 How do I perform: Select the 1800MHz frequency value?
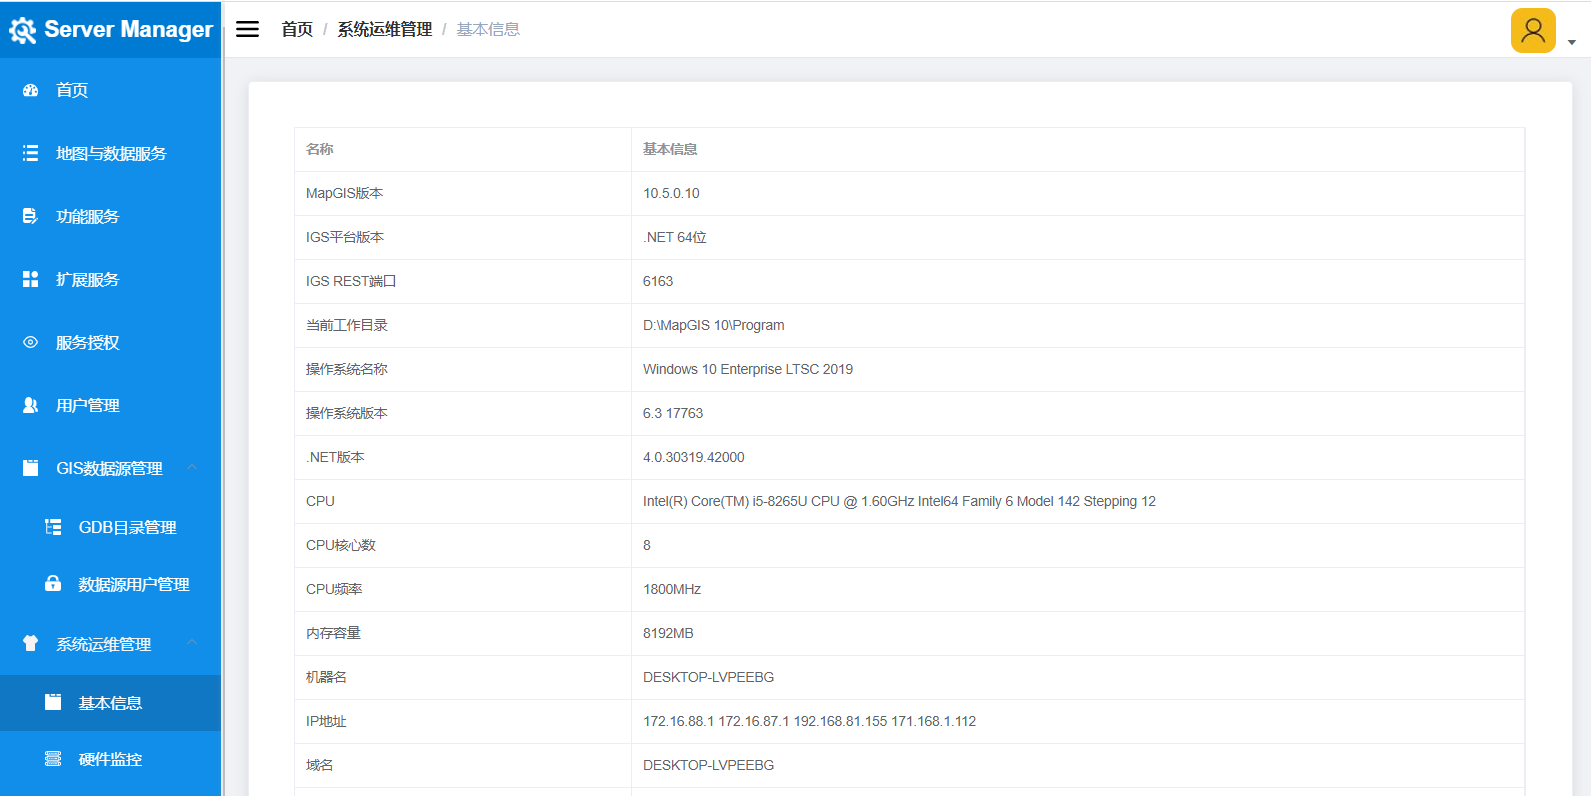(x=672, y=589)
